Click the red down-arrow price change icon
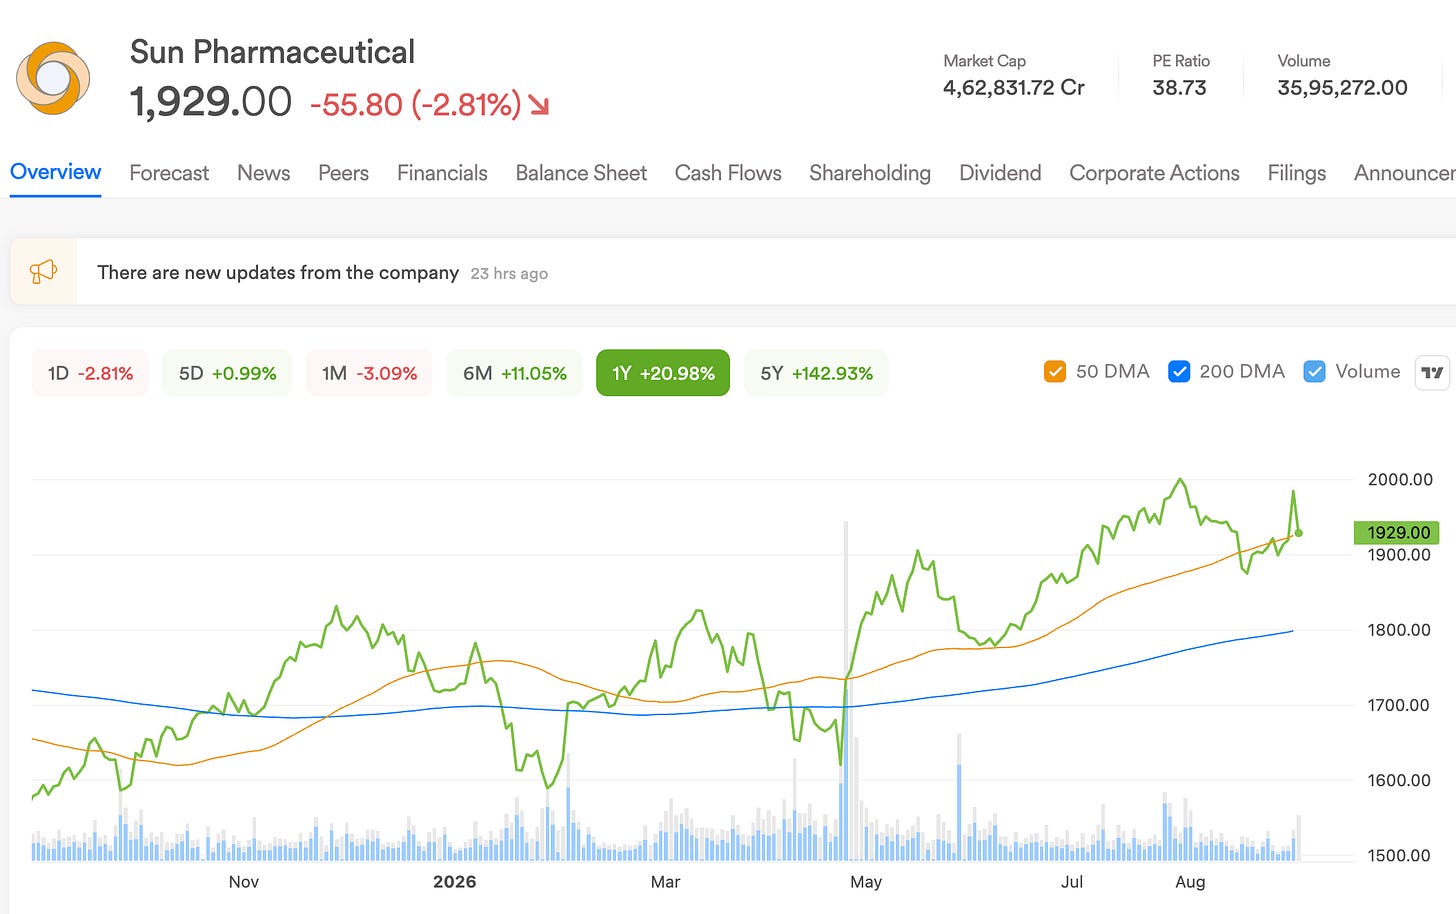The height and width of the screenshot is (914, 1456). 539,104
